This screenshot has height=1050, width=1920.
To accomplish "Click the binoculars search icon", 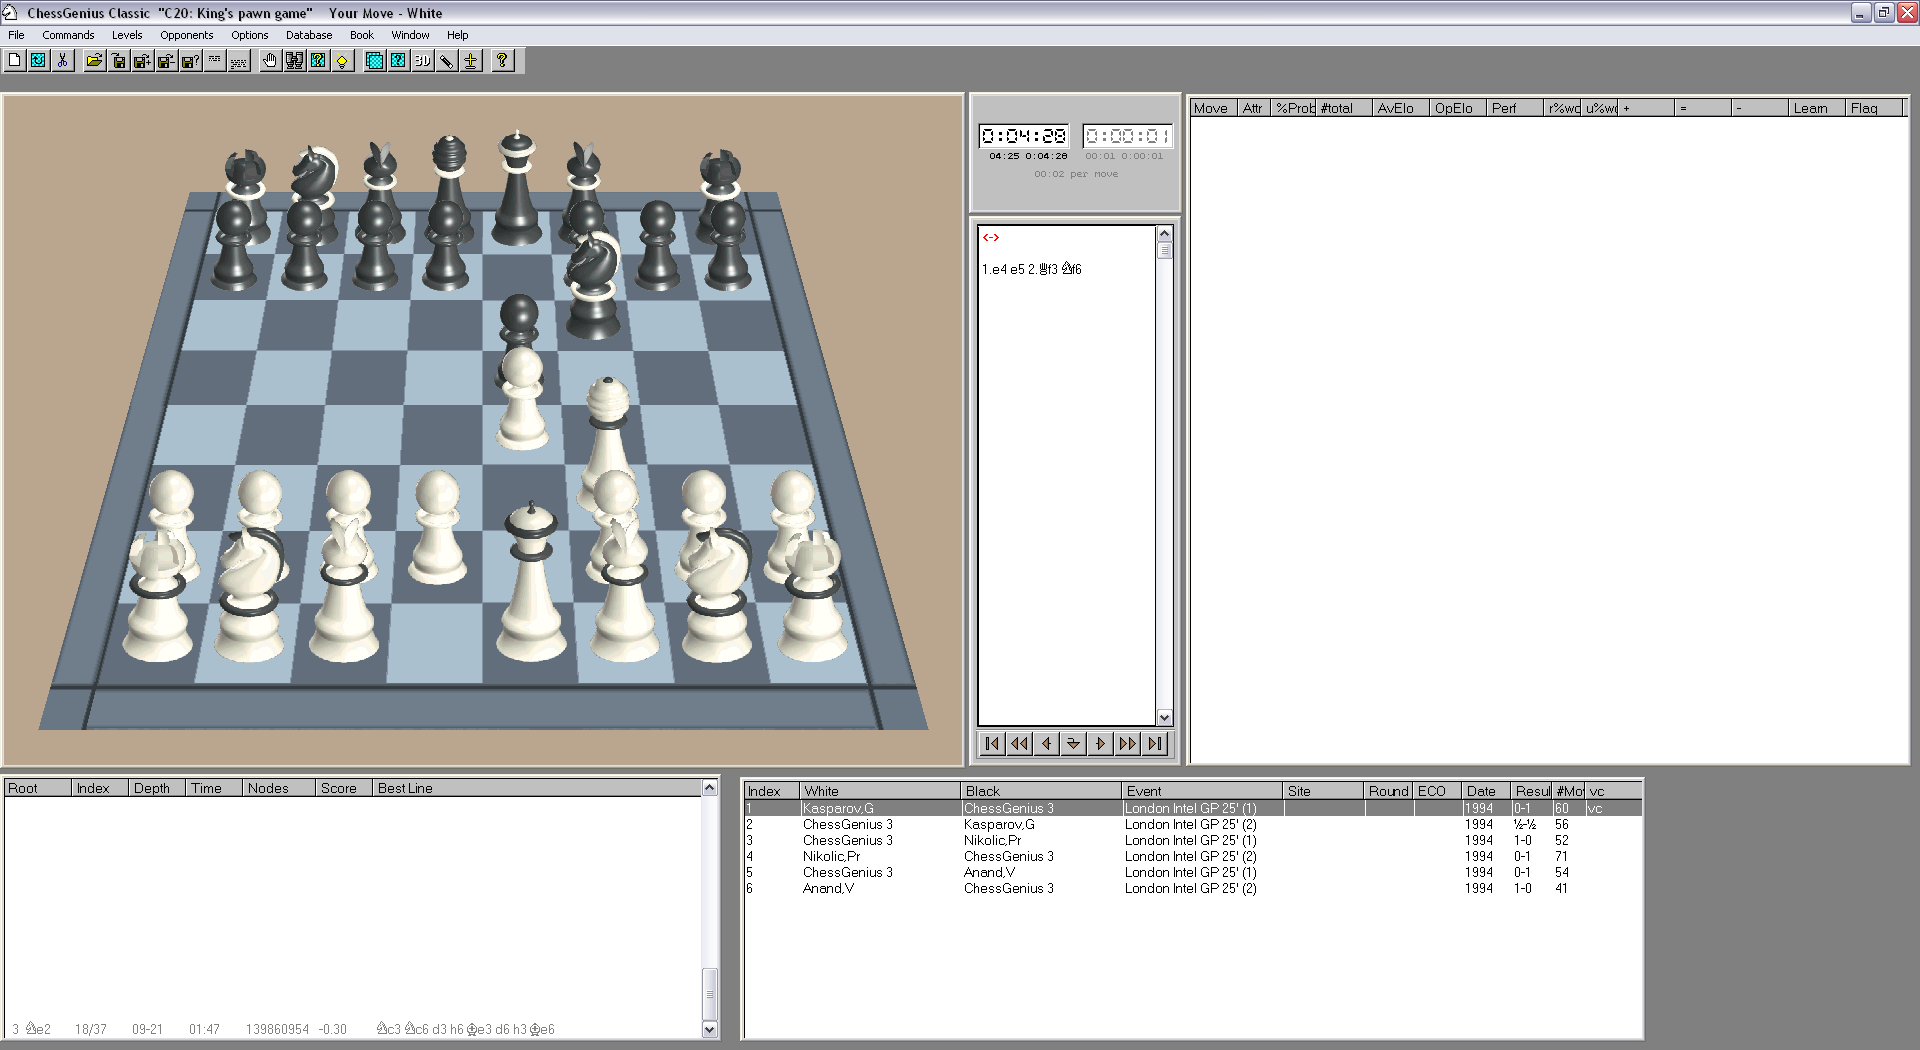I will pos(294,61).
